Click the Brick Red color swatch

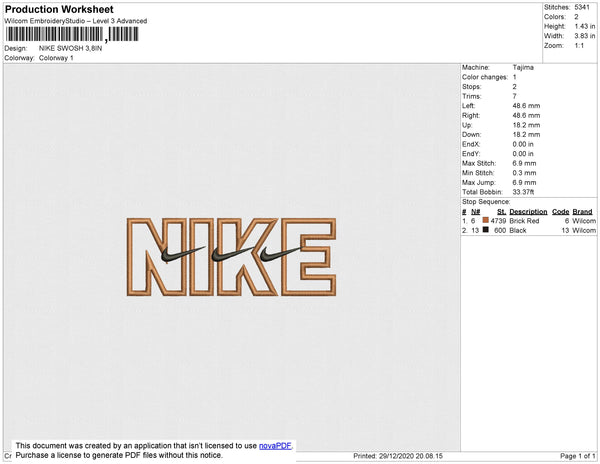[x=486, y=220]
